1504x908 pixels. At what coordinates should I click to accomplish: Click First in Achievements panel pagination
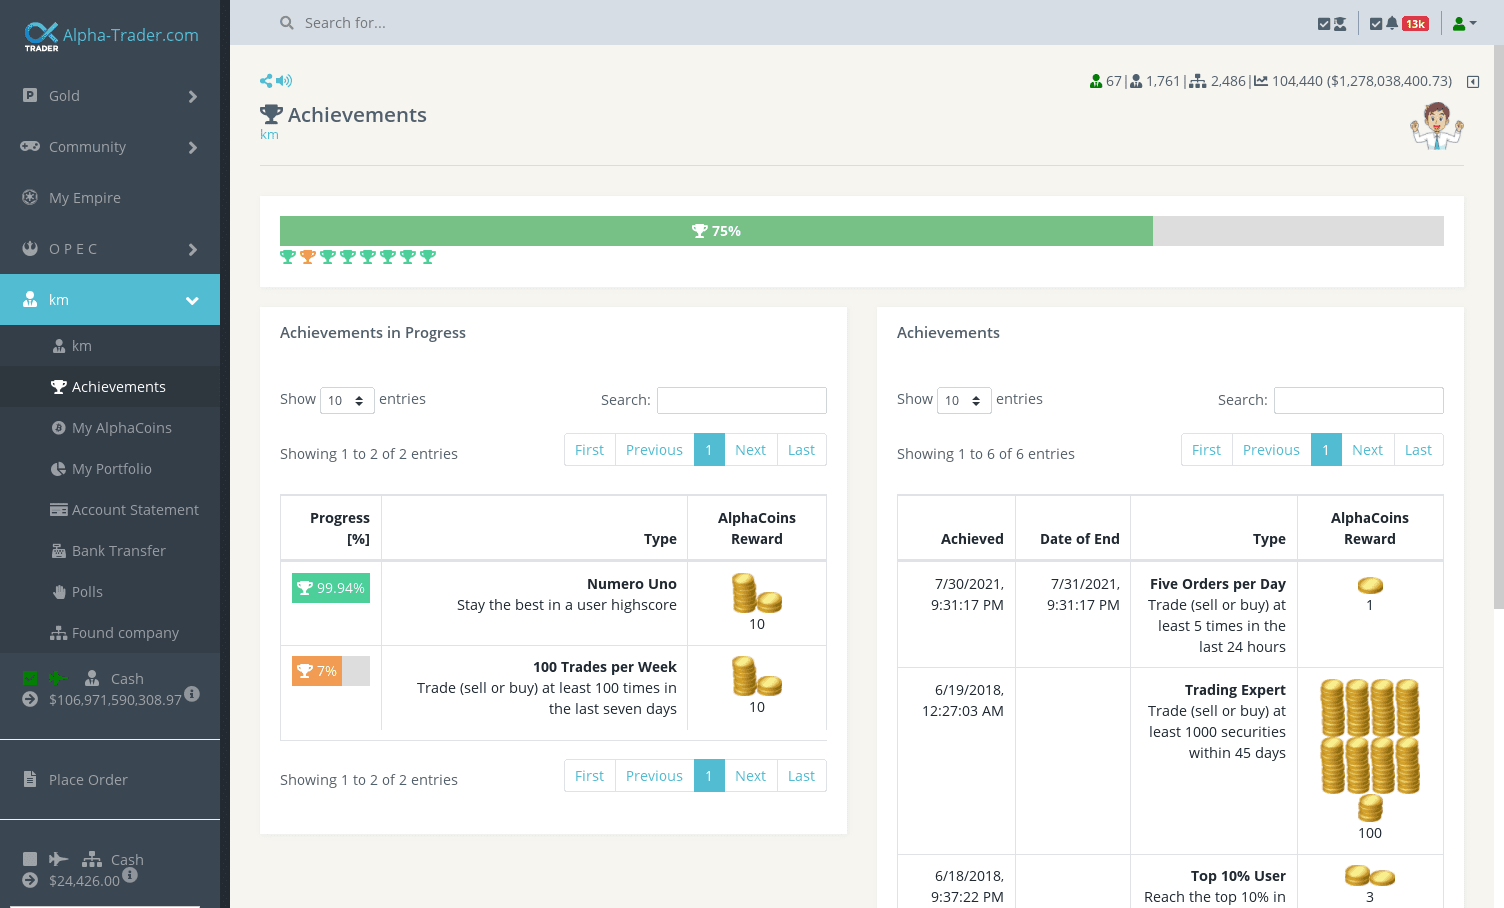pyautogui.click(x=1206, y=450)
